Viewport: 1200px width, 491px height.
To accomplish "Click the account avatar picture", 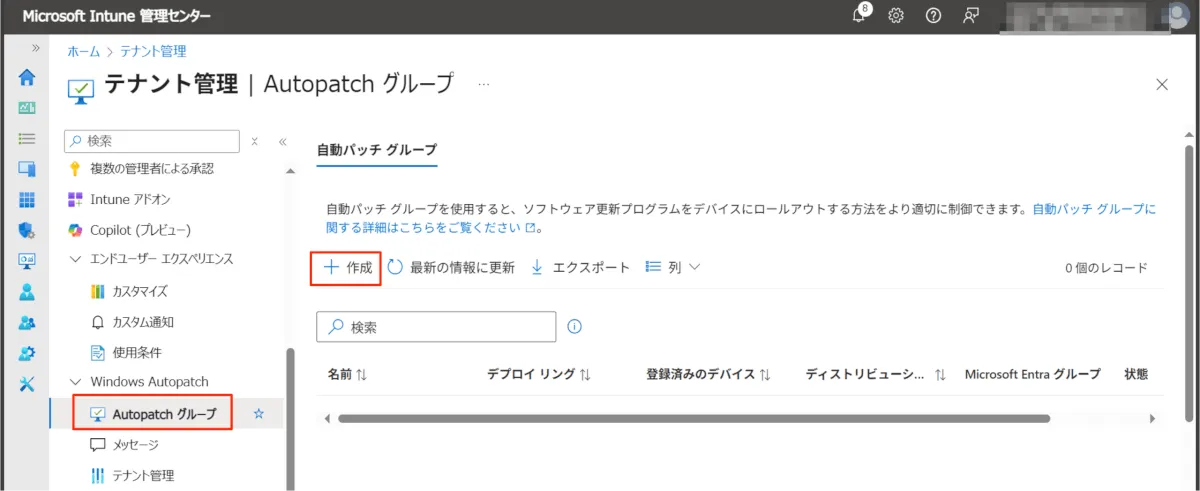I will tap(1179, 16).
